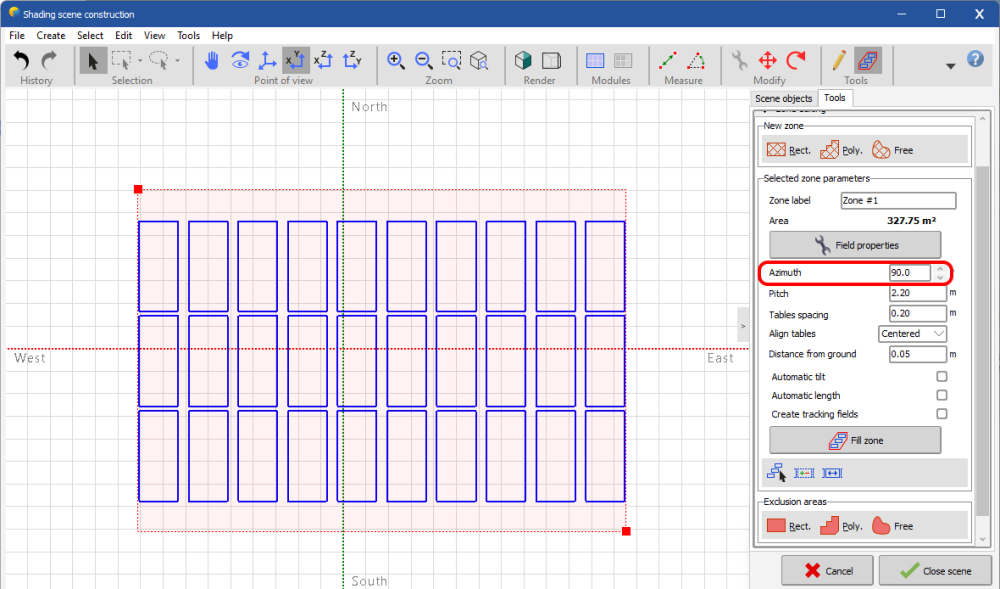Click the Rotate tool in Modify

click(x=796, y=61)
